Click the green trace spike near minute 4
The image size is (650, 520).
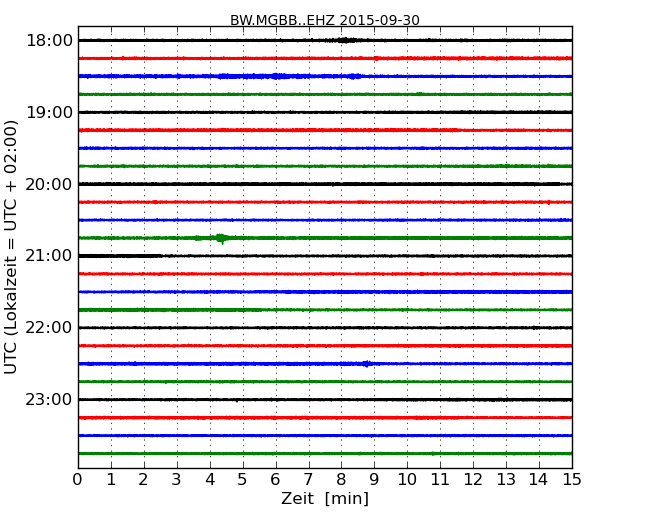pos(221,238)
